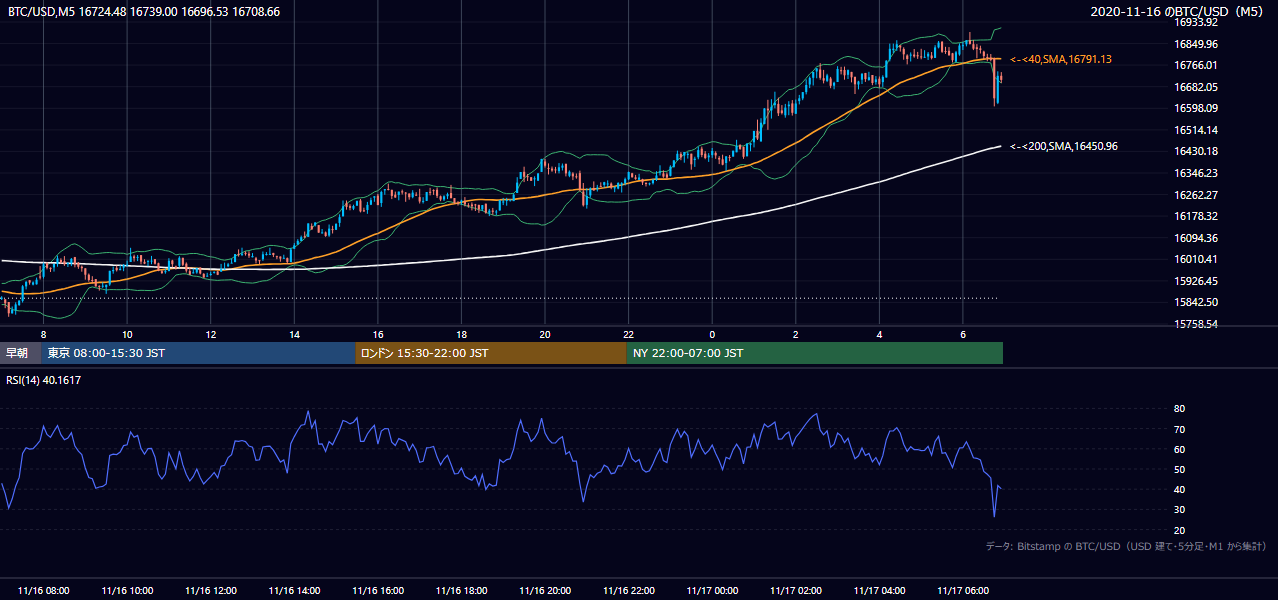This screenshot has width=1278, height=600.
Task: Click the 11/16 16:00 time axis label
Action: tap(378, 591)
